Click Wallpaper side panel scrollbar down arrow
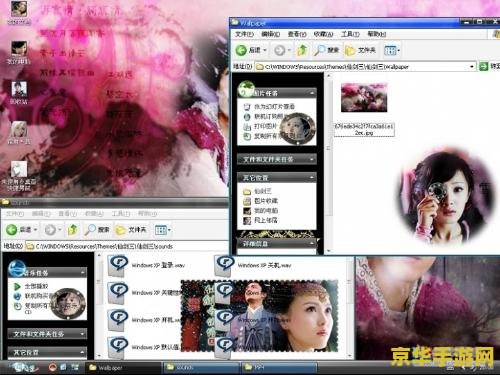Viewport: 500px width, 375px height. 328,251
